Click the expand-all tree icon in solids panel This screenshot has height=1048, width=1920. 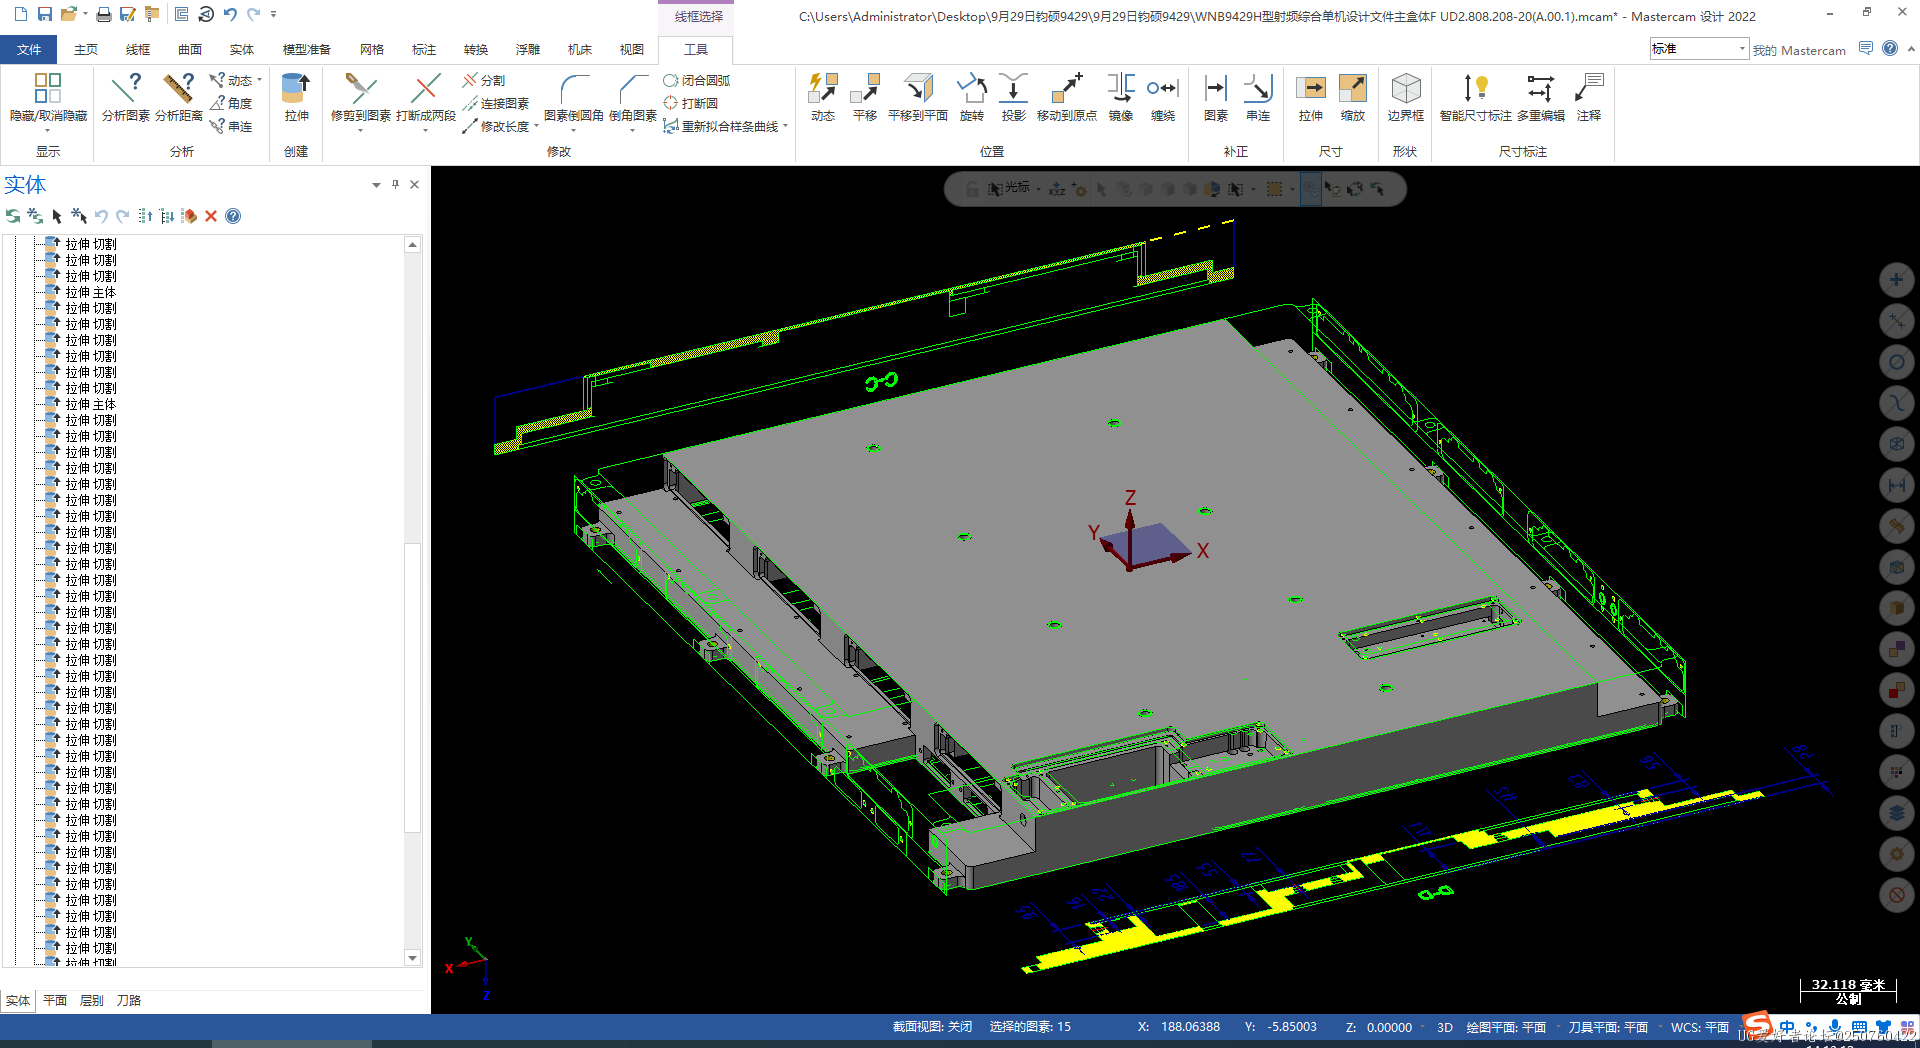pyautogui.click(x=167, y=216)
